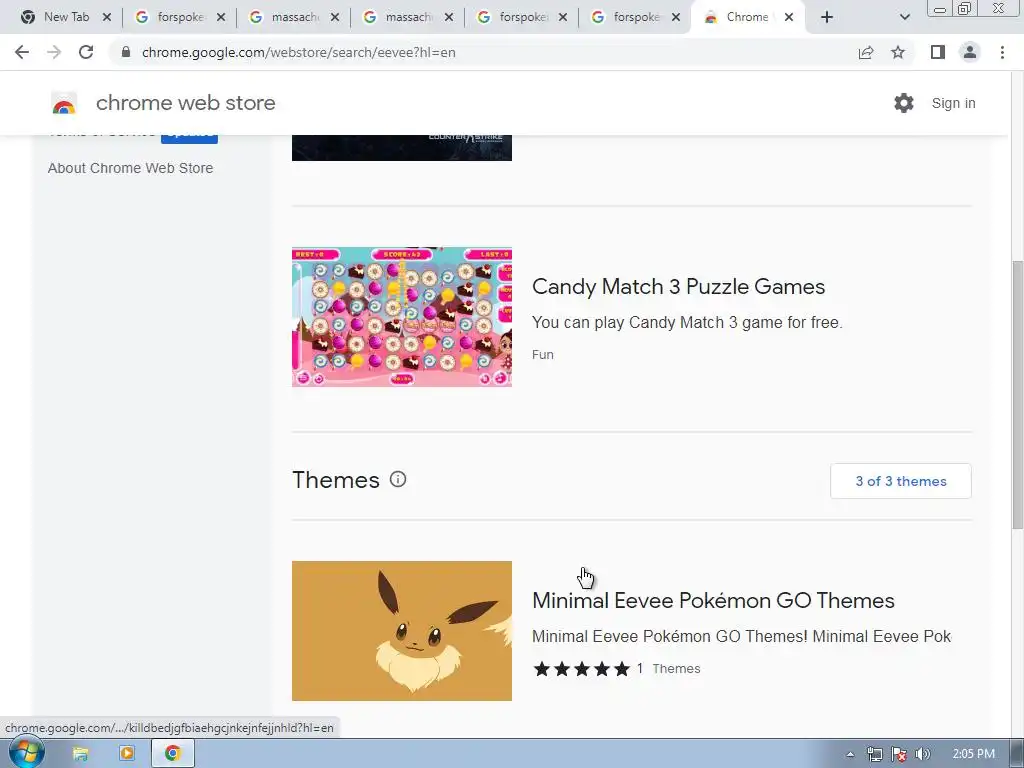Open About Chrome Web Store link
Screen dimensions: 1024x768
pyautogui.click(x=131, y=168)
